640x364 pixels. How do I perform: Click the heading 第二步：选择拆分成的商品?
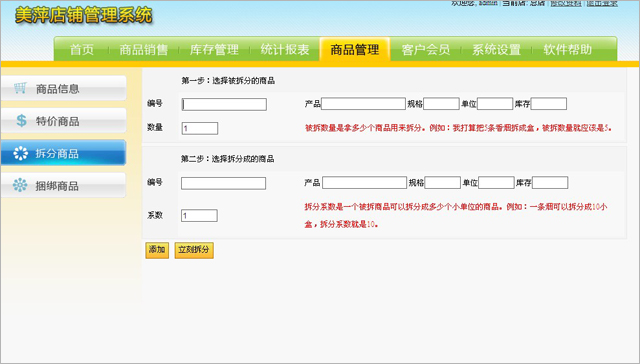point(228,159)
